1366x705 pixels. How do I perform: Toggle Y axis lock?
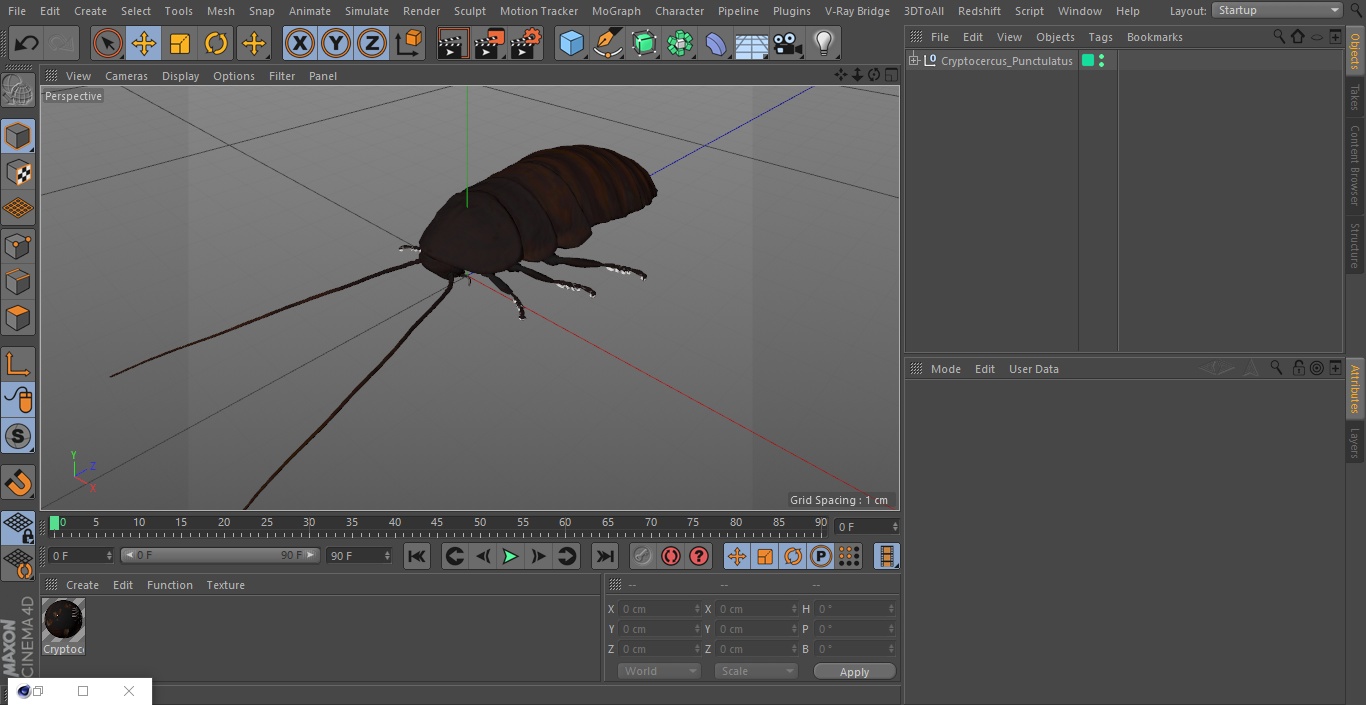point(335,43)
